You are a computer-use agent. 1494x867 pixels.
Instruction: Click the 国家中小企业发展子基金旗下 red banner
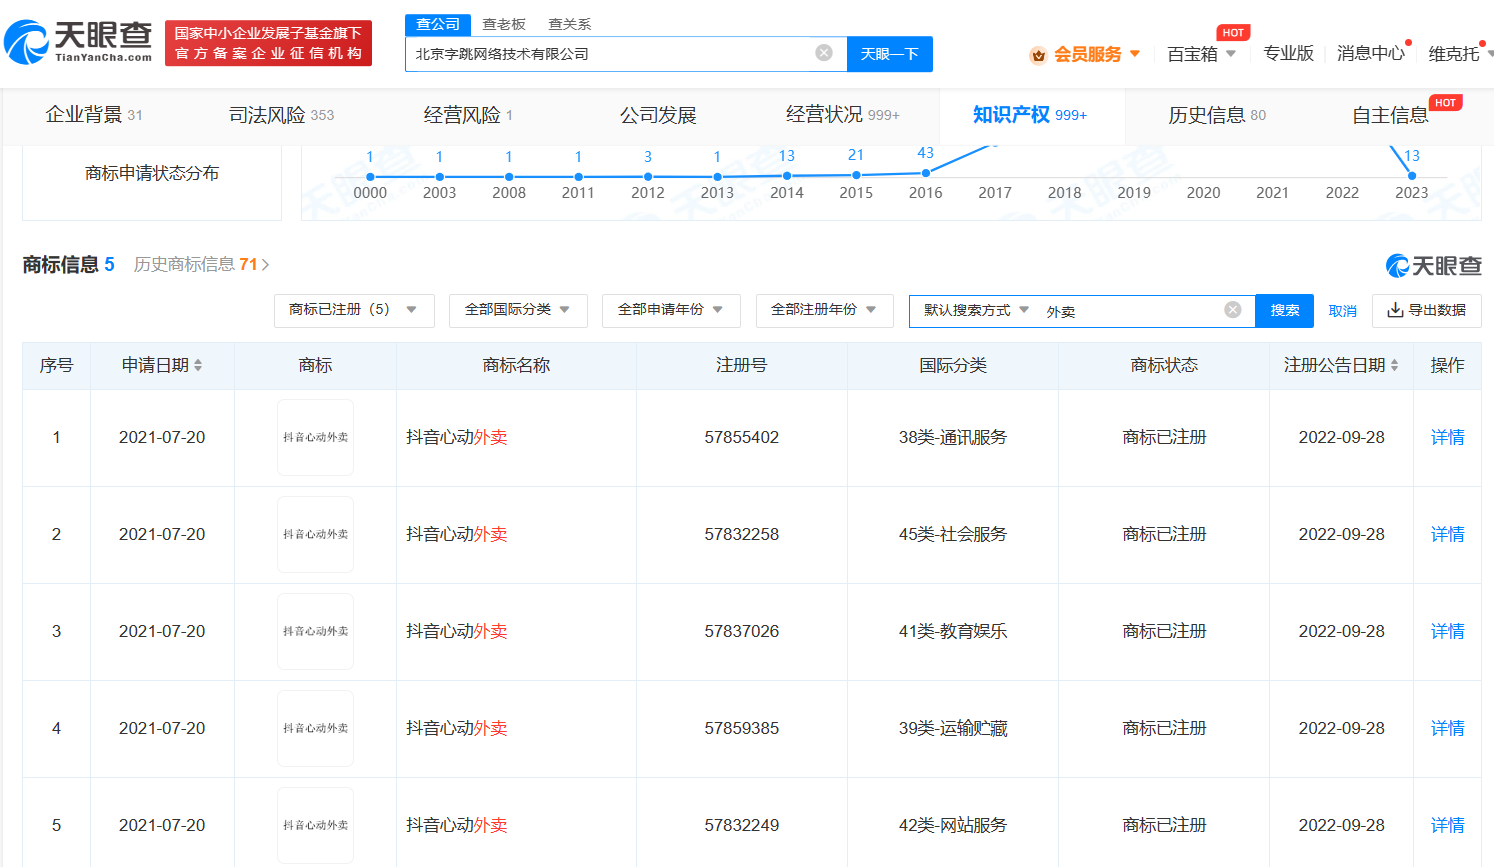(268, 43)
